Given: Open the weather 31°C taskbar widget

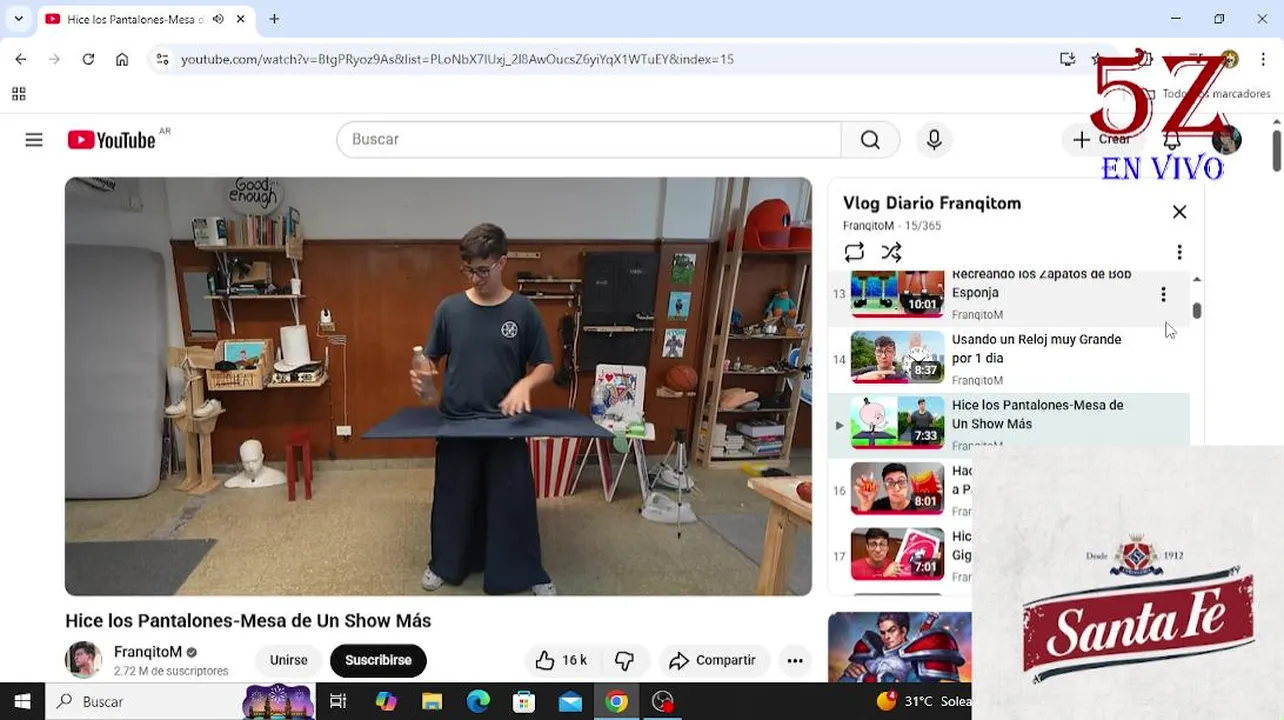Looking at the screenshot, I should [x=923, y=702].
